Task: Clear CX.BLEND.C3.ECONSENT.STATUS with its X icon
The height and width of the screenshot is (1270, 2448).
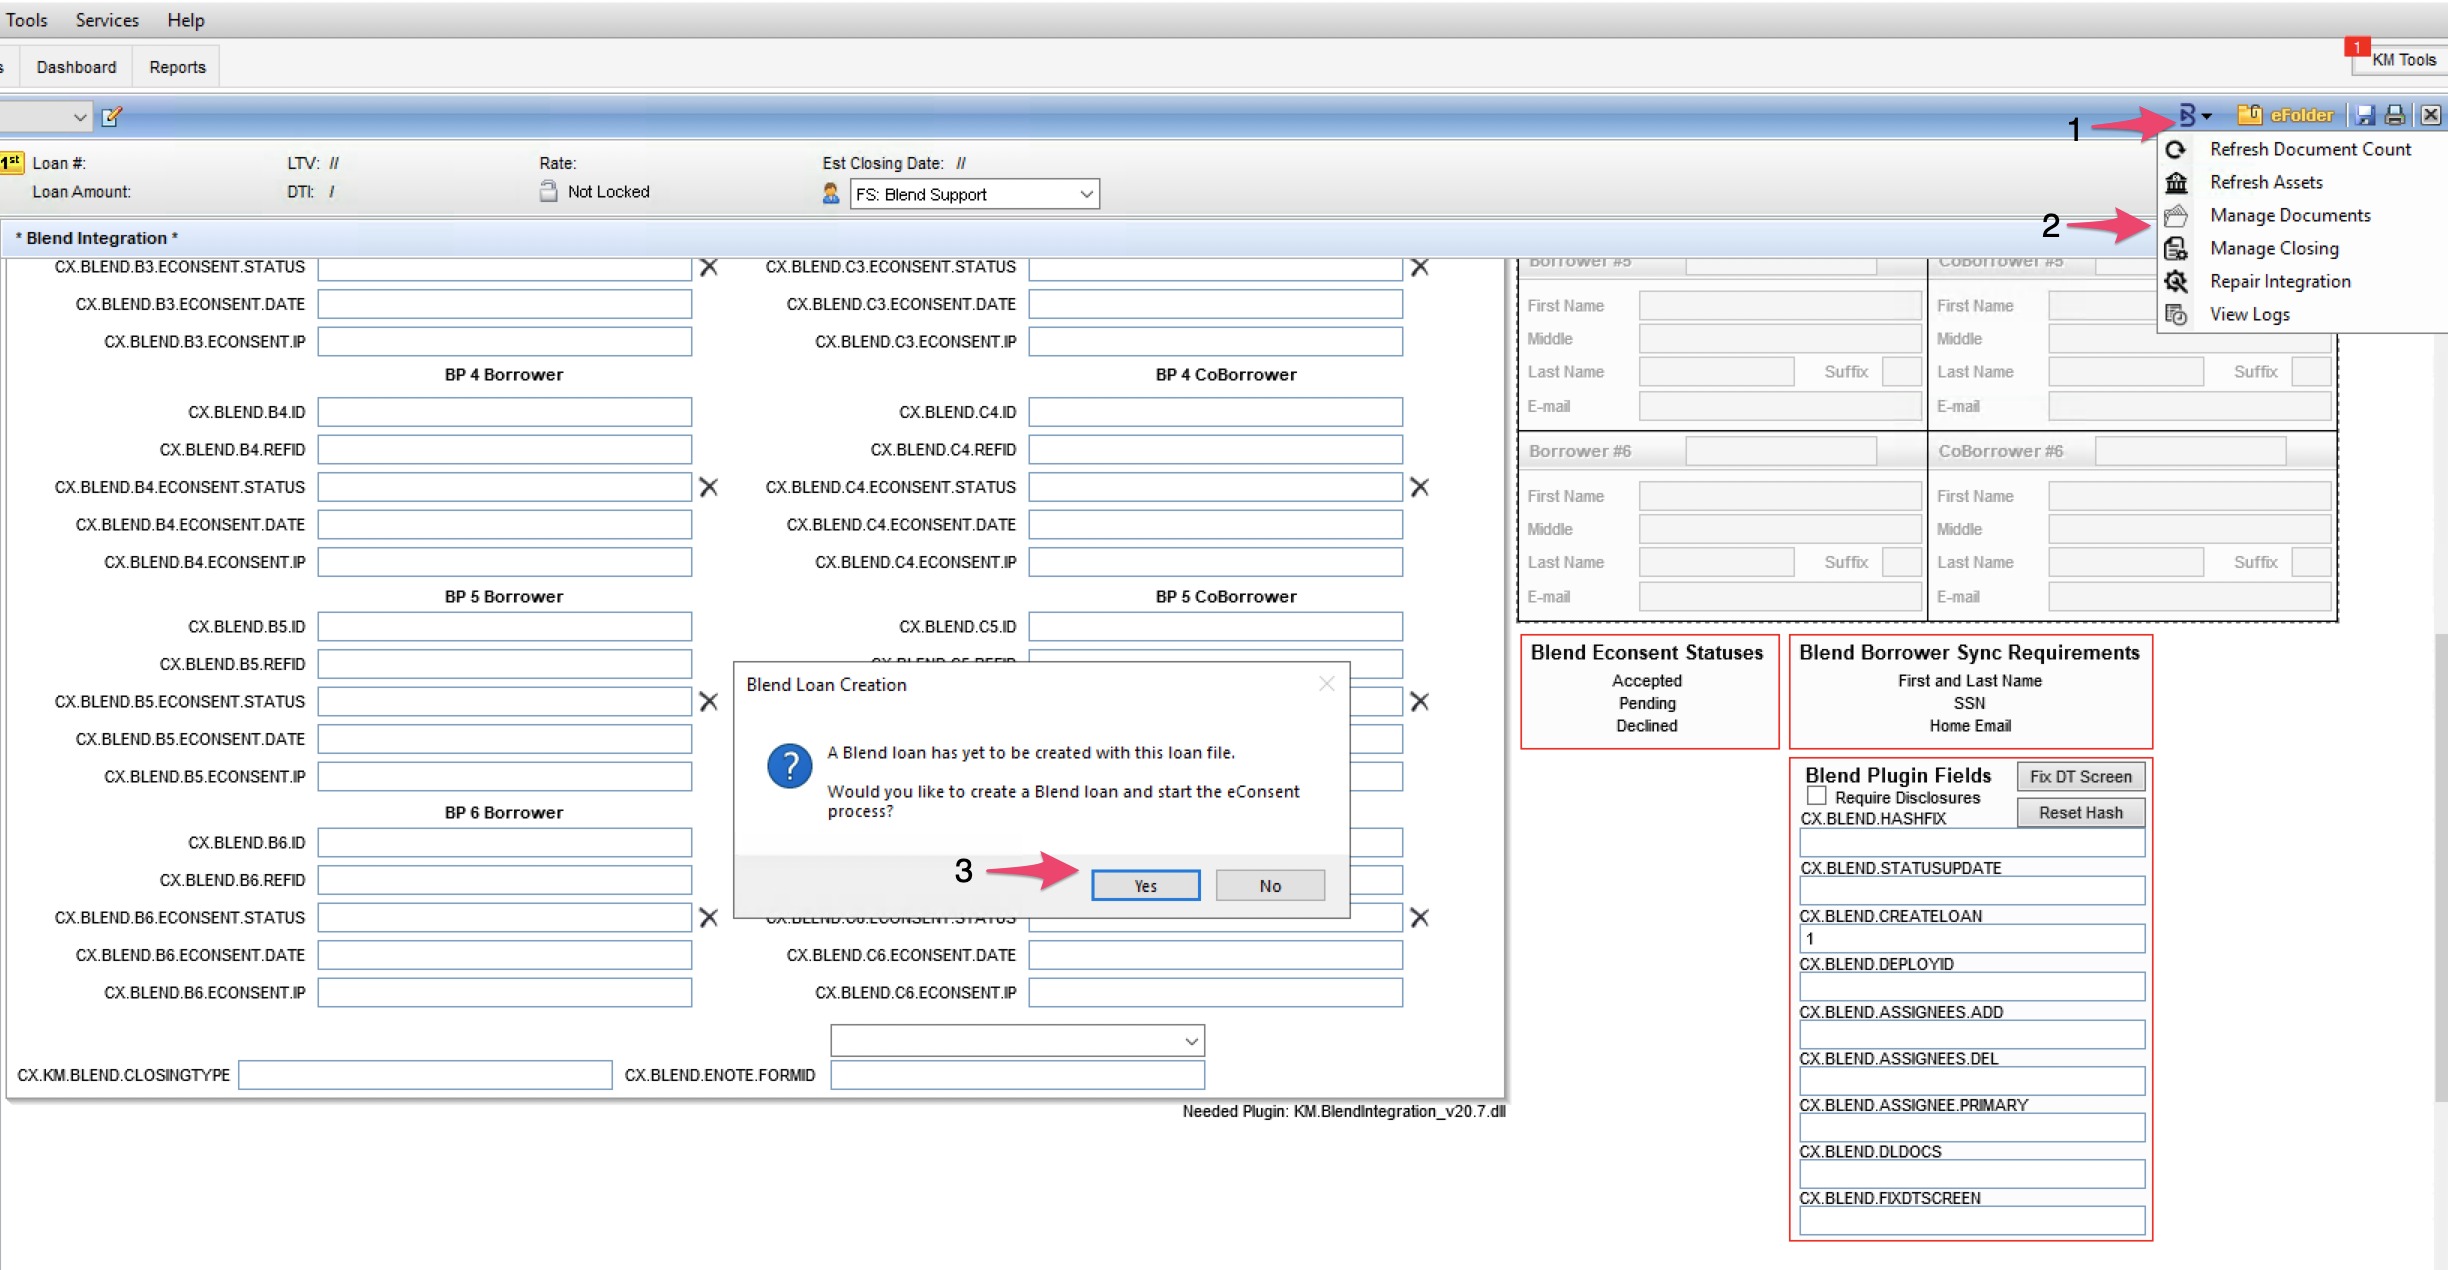Action: (1419, 267)
